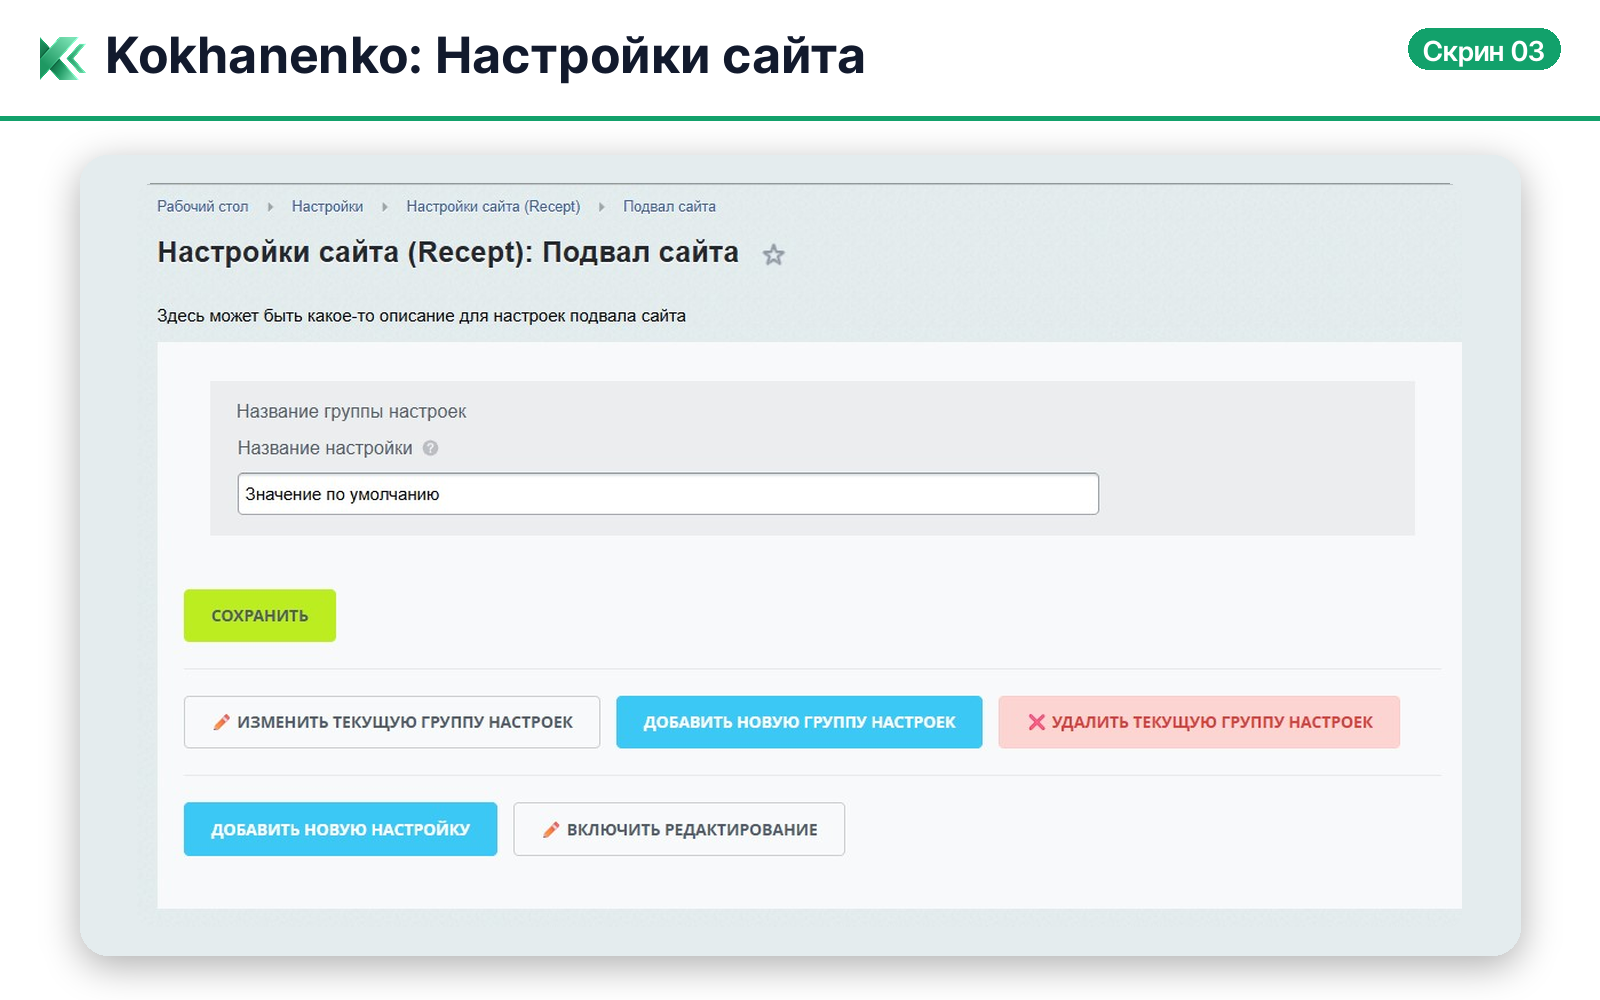Click Изменить текущую группу настроек

(x=392, y=722)
